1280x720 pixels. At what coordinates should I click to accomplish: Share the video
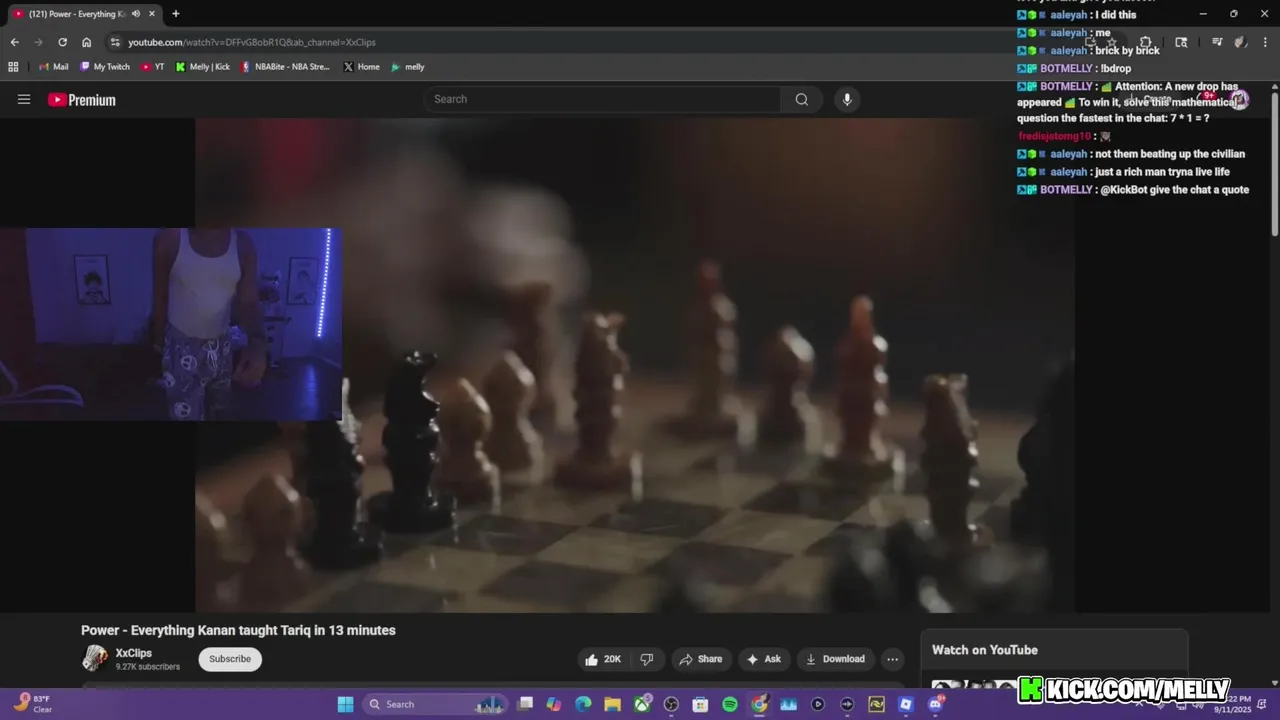700,659
